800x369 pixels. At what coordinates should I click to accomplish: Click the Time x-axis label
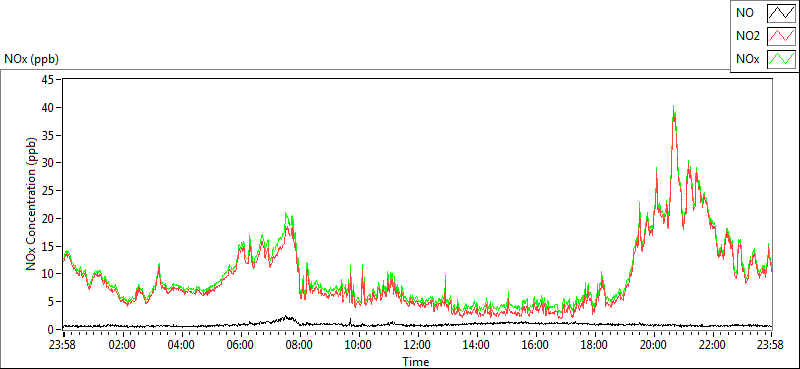pos(415,362)
